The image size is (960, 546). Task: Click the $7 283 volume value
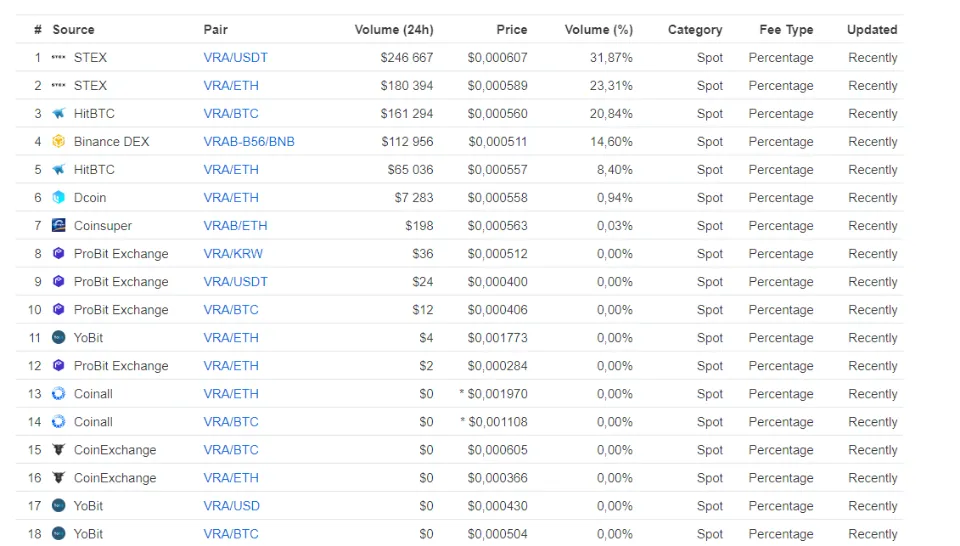pyautogui.click(x=414, y=198)
